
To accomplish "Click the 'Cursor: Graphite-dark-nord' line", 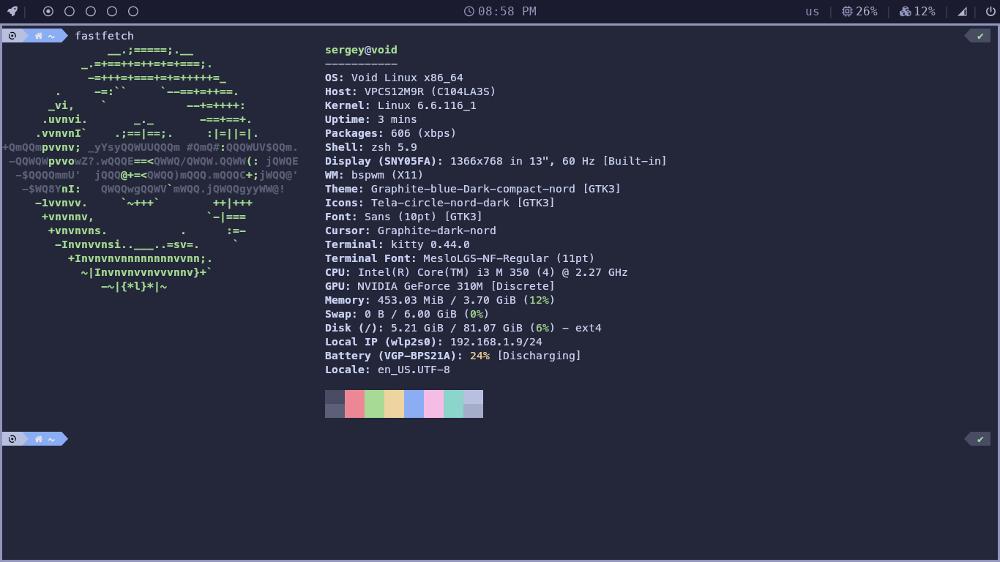I will [410, 231].
